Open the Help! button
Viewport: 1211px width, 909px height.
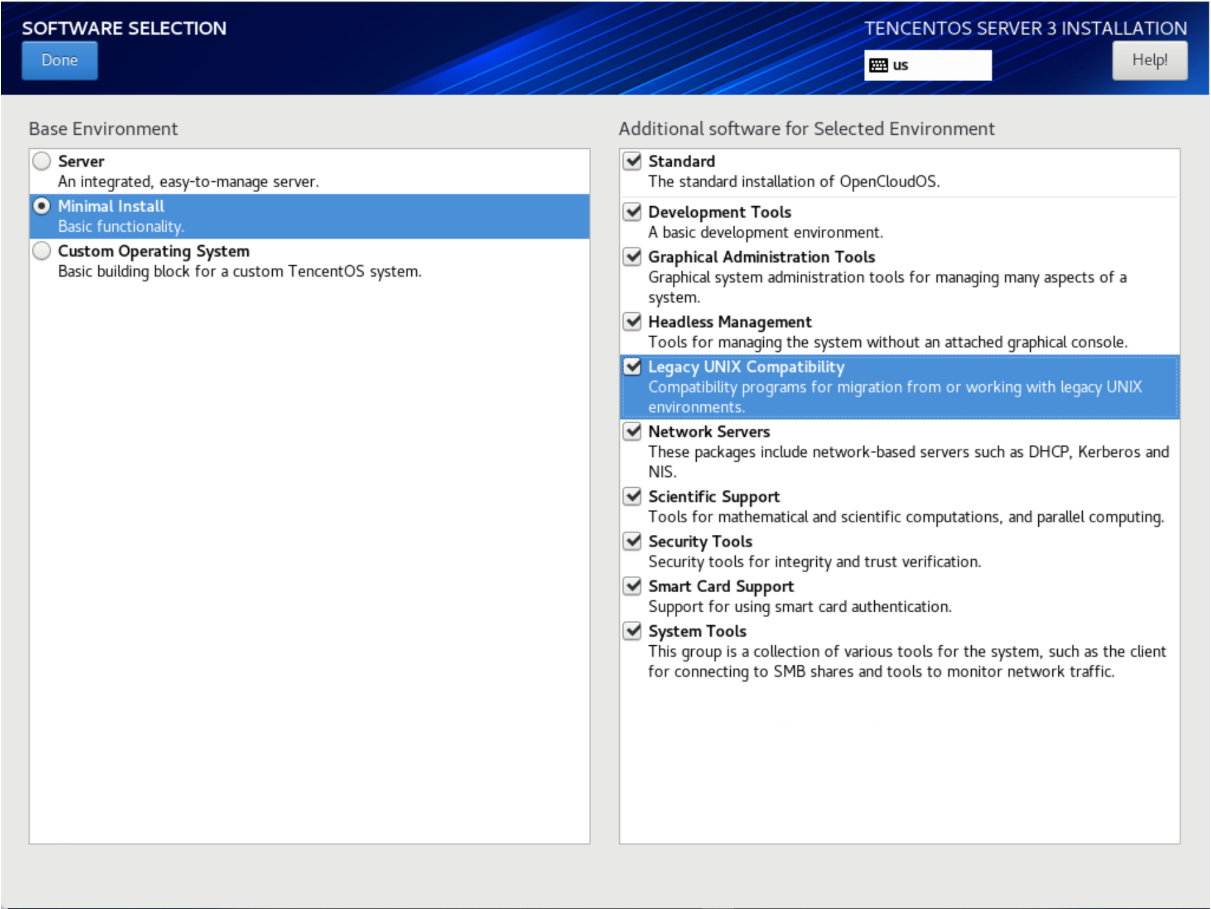point(1149,60)
